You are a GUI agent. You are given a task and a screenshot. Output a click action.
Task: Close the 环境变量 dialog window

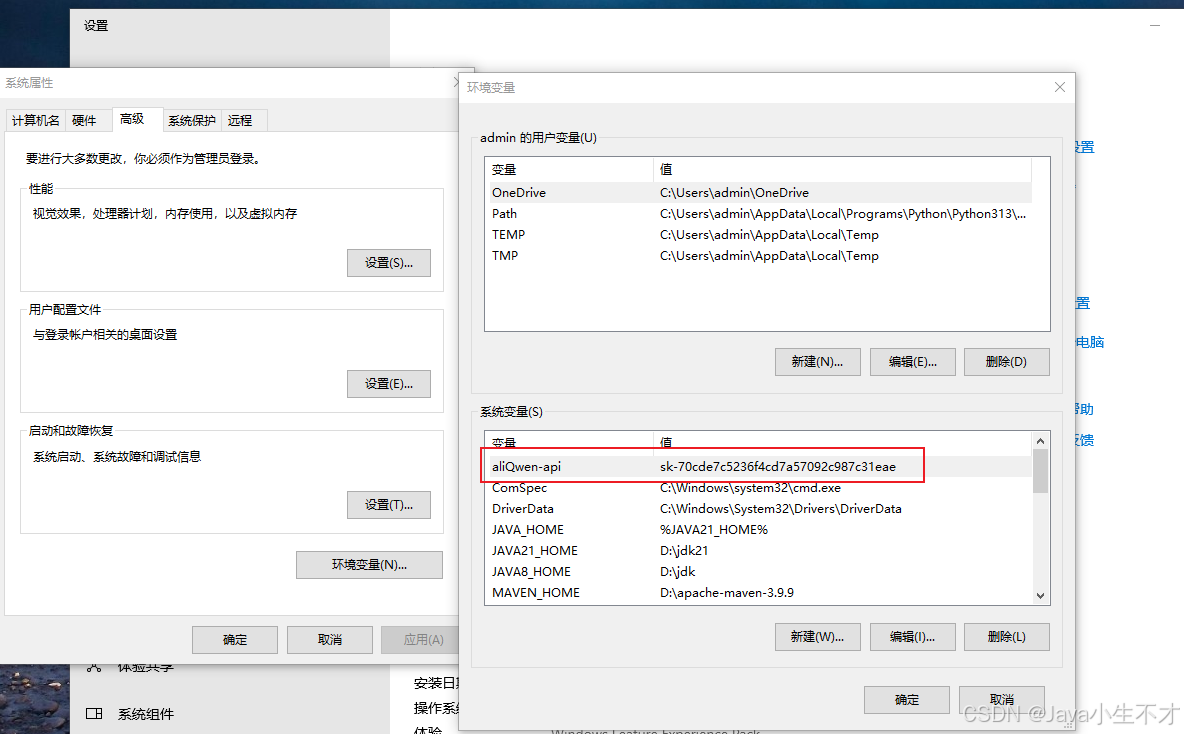tap(1060, 88)
